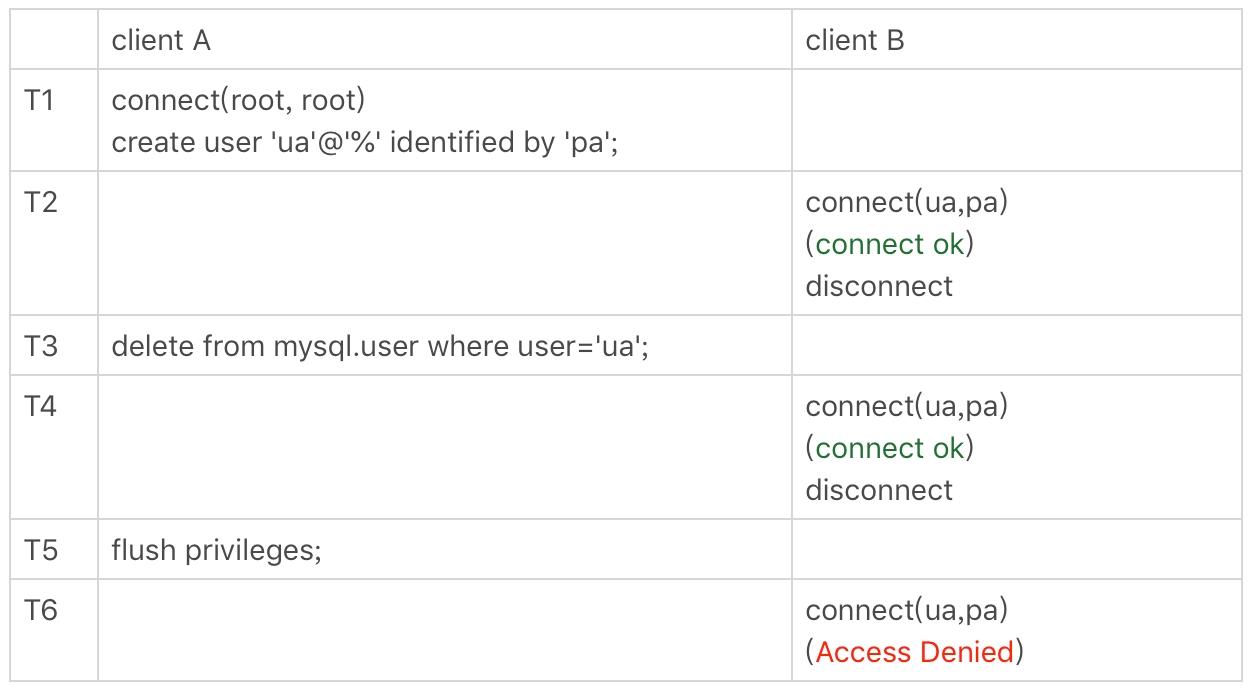Select the T3 row label
This screenshot has width=1250, height=690.
41,346
